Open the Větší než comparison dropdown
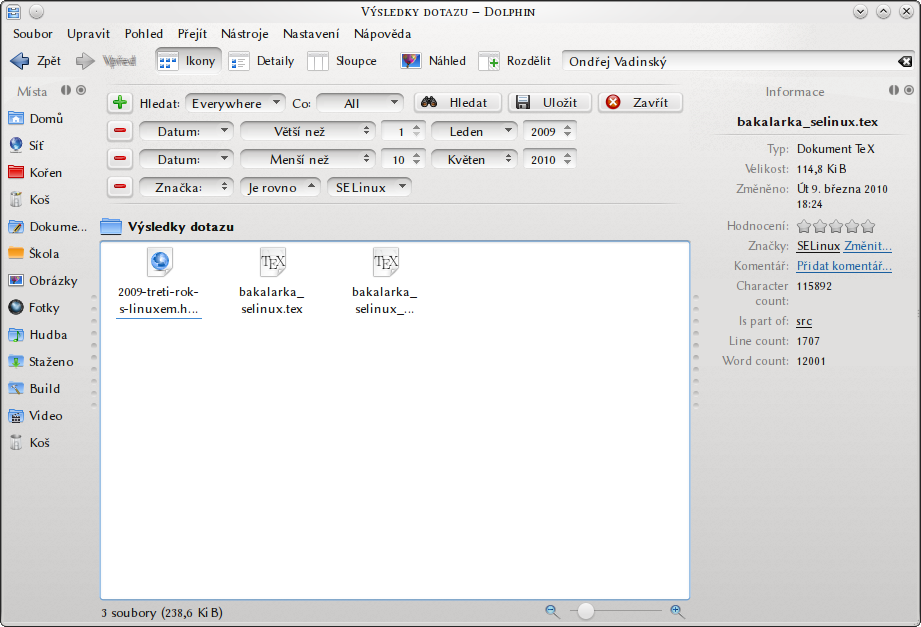Image resolution: width=921 pixels, height=627 pixels. pos(308,131)
